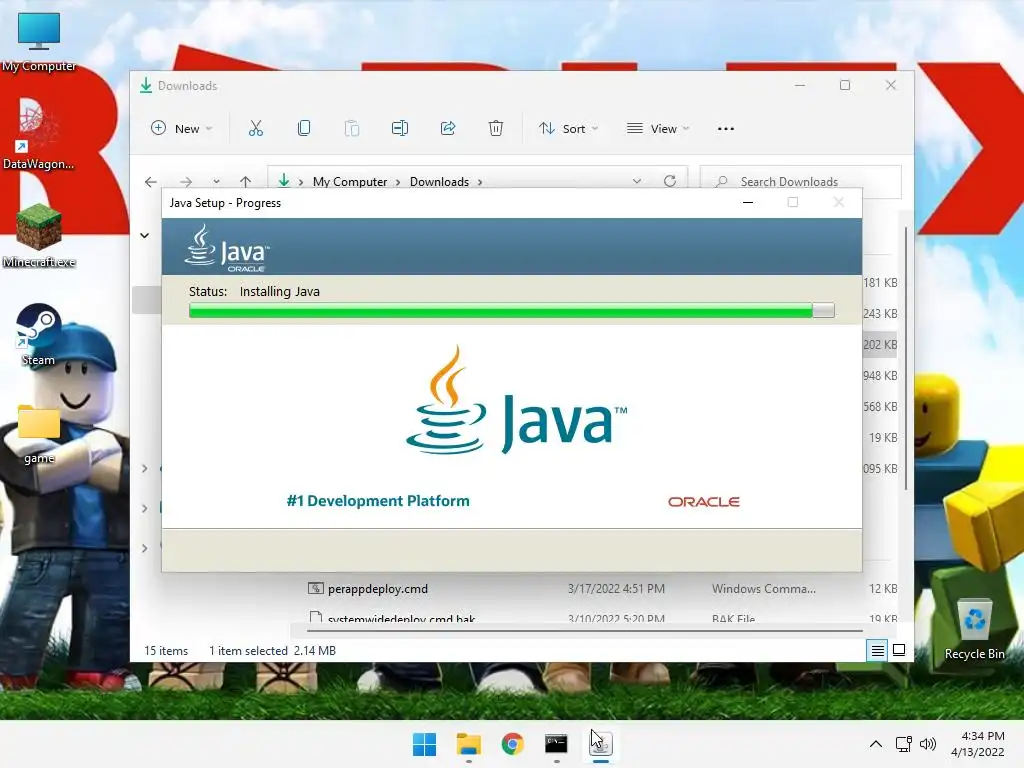The height and width of the screenshot is (768, 1024).
Task: Open the View dropdown in Downloads
Action: [x=658, y=129]
